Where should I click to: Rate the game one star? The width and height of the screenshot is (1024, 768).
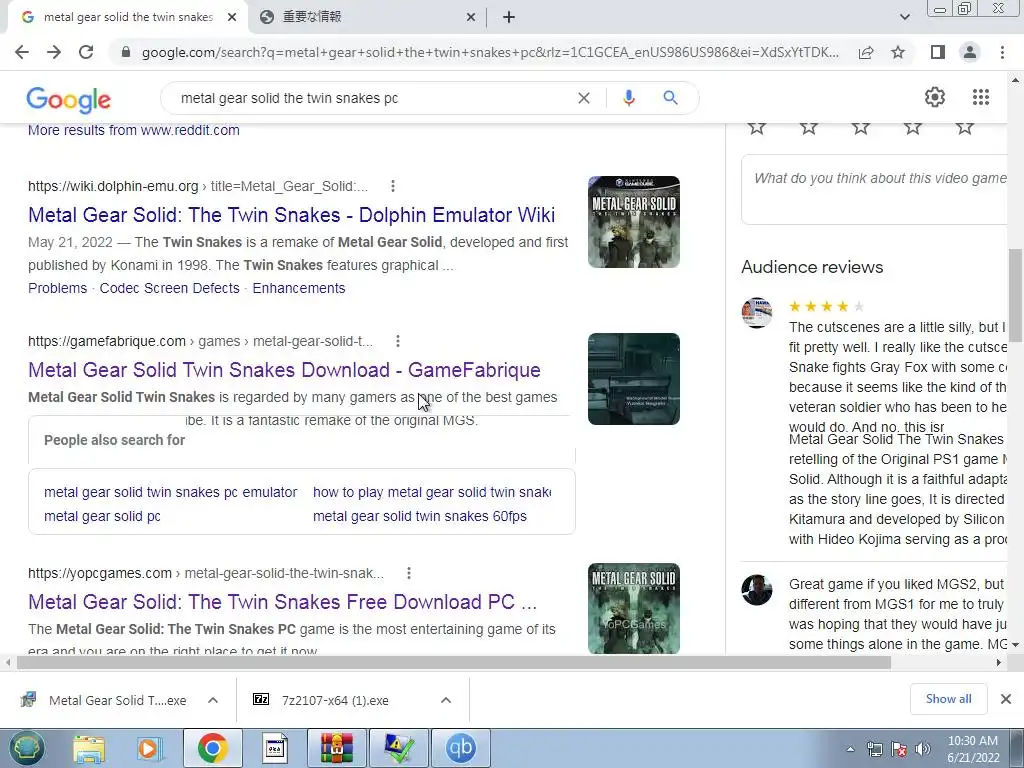pos(757,127)
